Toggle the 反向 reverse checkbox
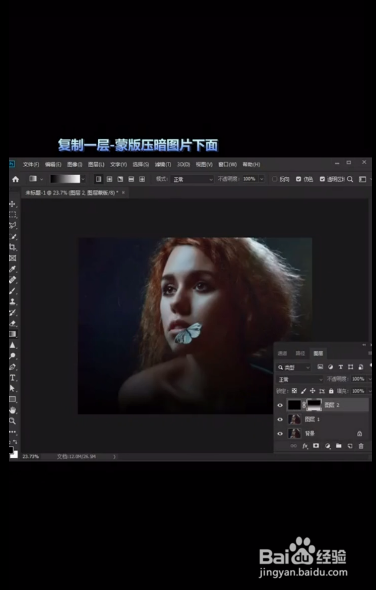376x590 pixels. (x=275, y=179)
